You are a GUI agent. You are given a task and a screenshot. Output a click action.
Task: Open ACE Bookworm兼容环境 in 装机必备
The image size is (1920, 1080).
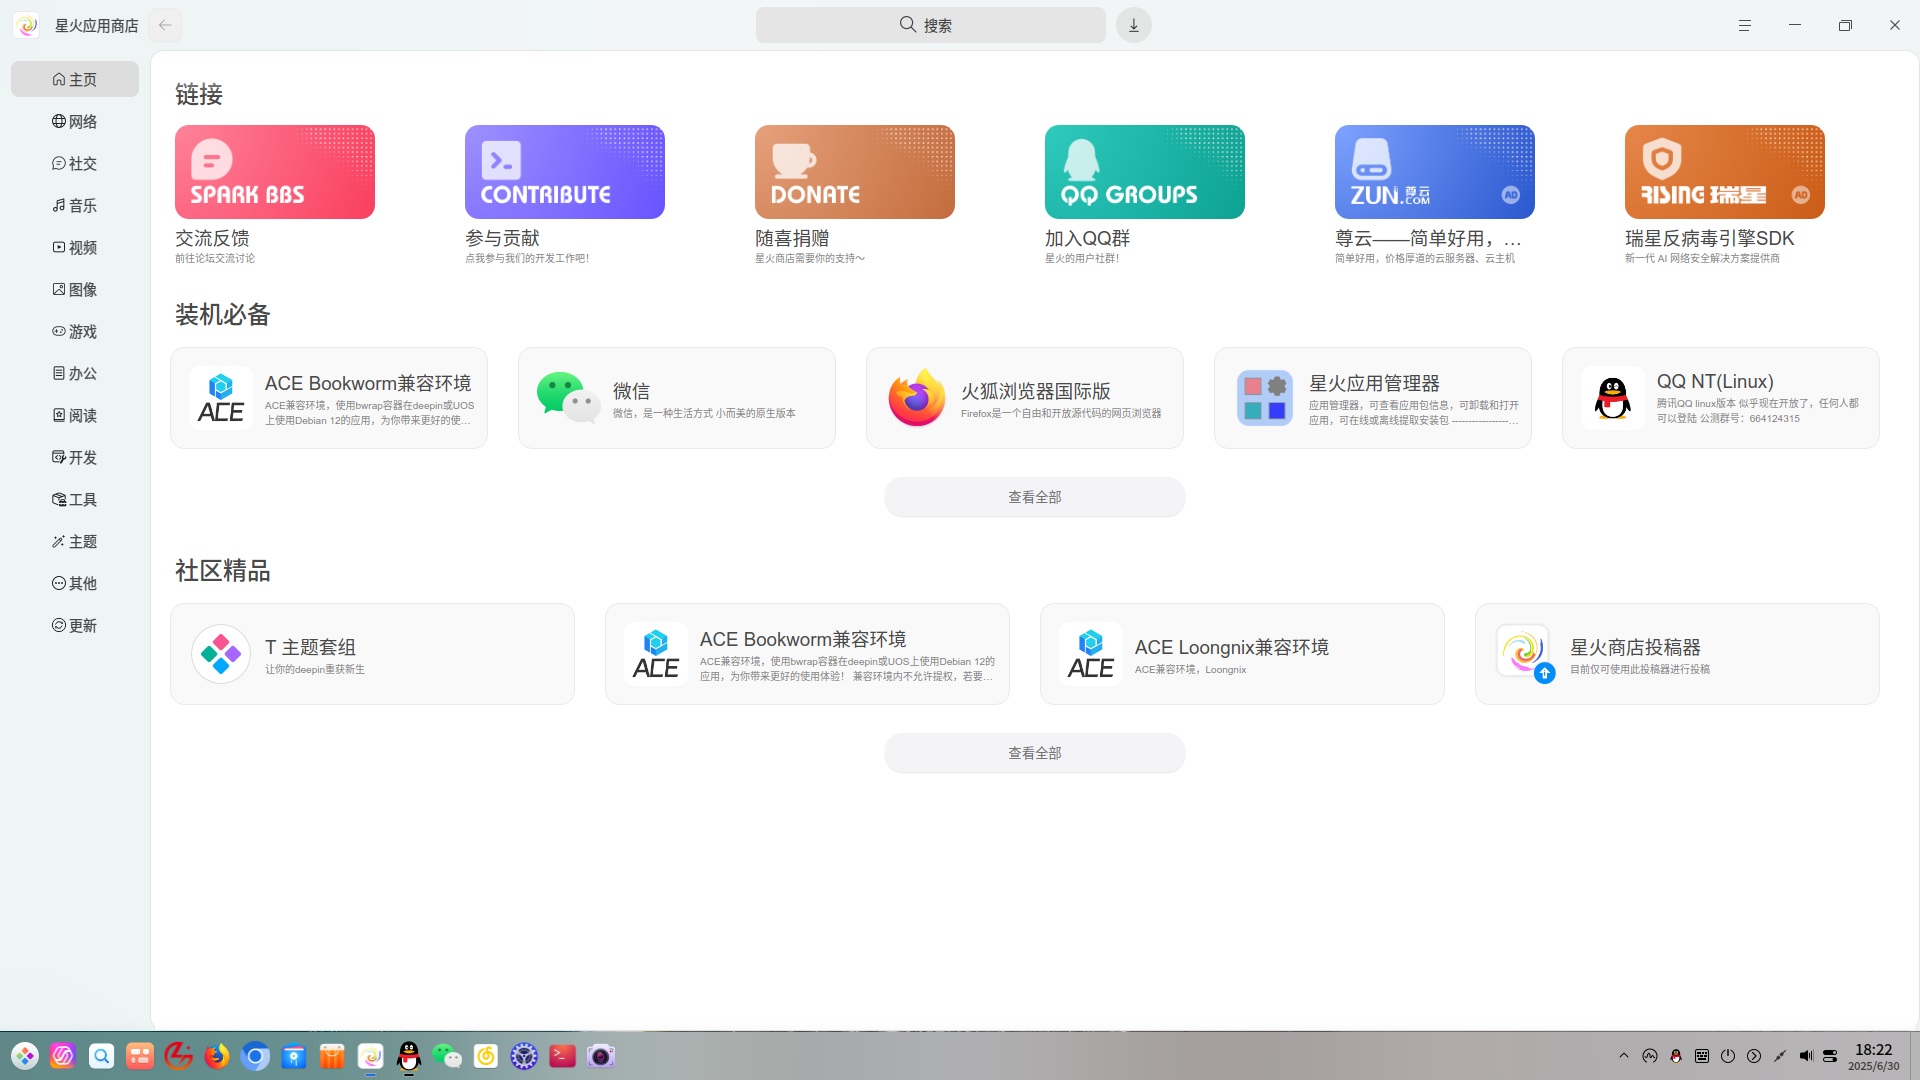tap(329, 398)
